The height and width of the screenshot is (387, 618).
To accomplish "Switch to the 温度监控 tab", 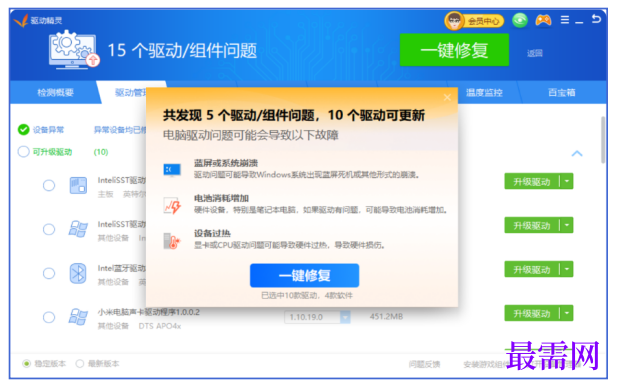I will (x=484, y=93).
